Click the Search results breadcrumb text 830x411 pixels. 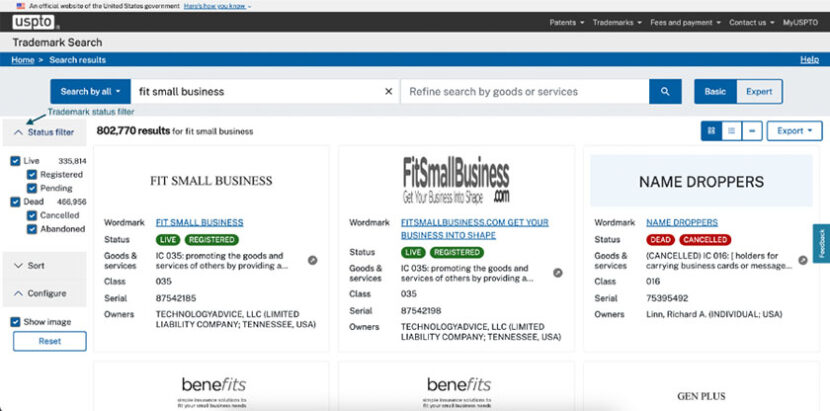pyautogui.click(x=77, y=60)
